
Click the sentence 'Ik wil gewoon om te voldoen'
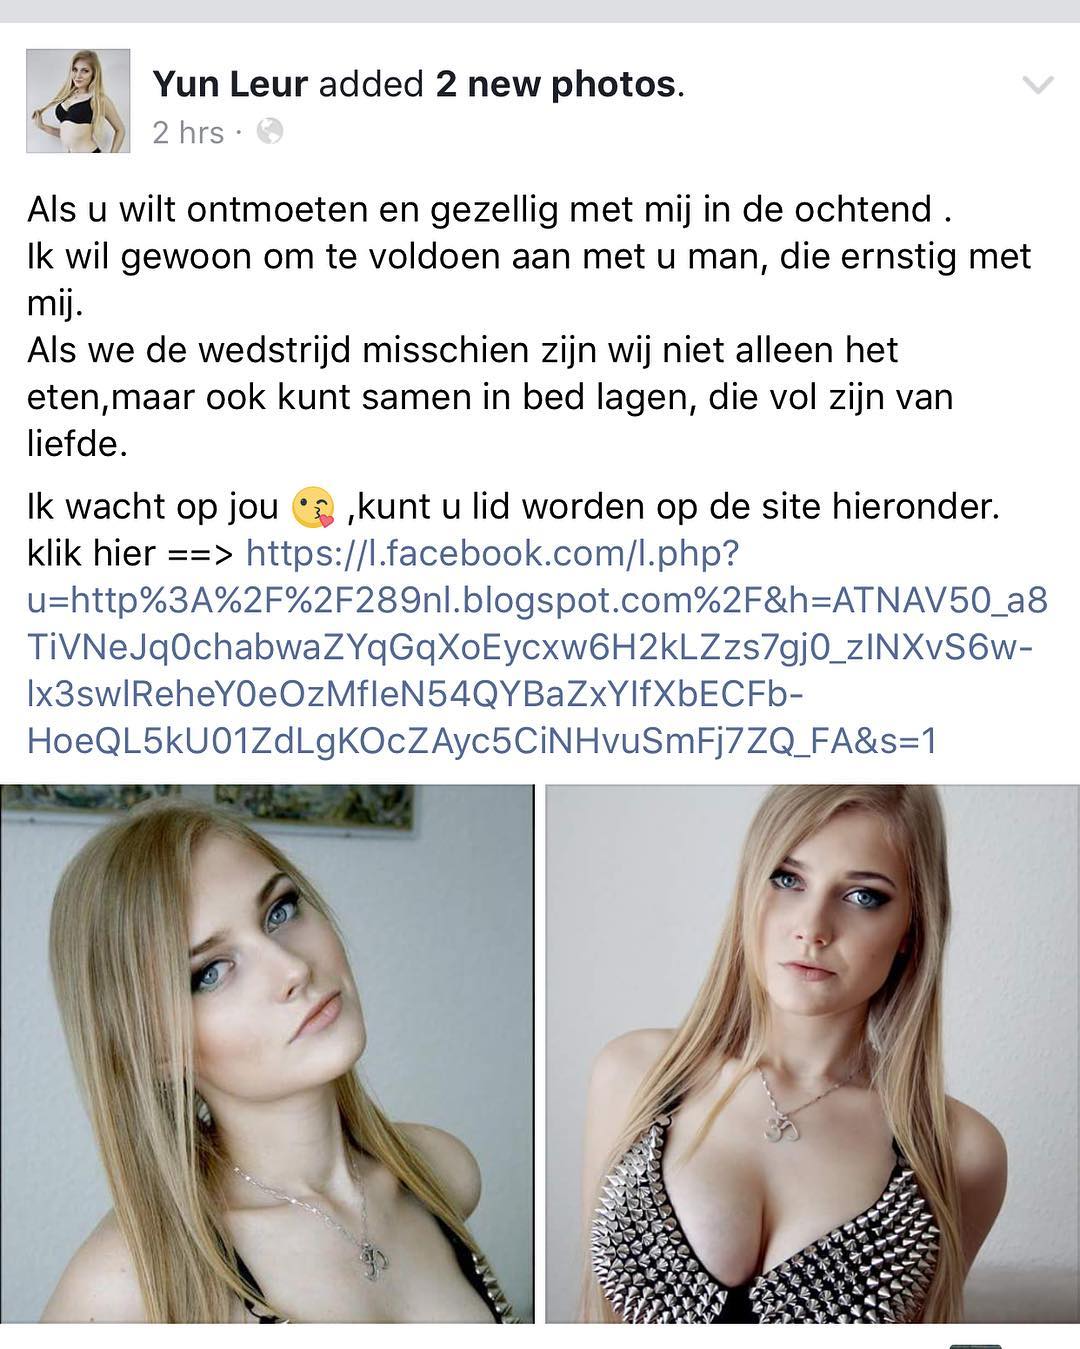point(528,281)
